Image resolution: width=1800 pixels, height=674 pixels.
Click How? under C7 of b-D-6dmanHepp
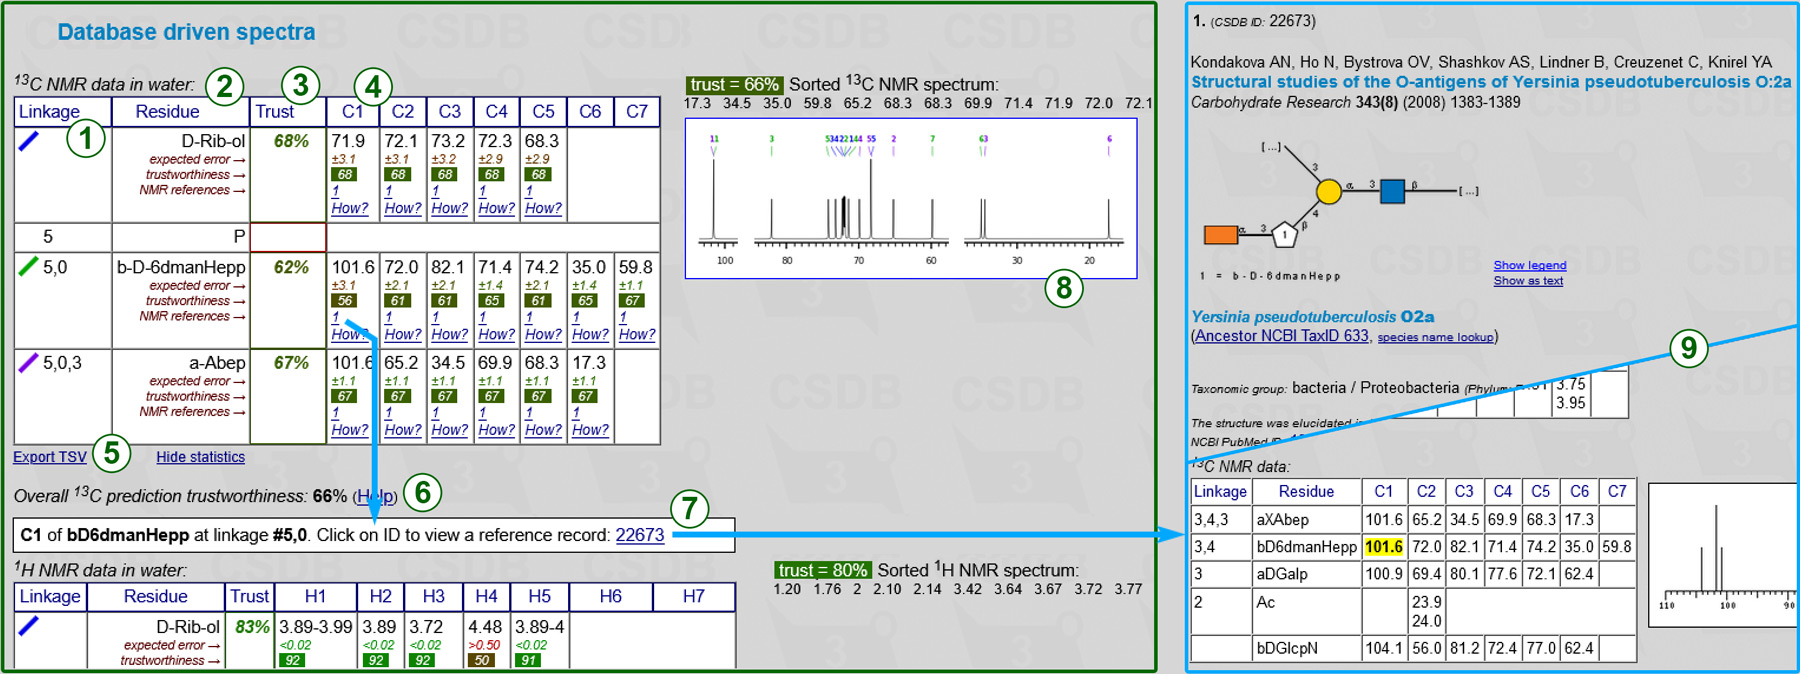pos(637,334)
